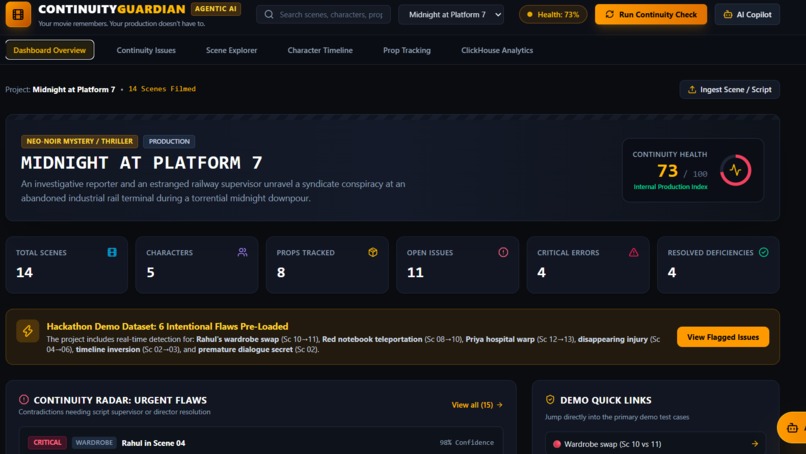This screenshot has height=454, width=806.
Task: Open the Character Timeline tab
Action: (320, 50)
